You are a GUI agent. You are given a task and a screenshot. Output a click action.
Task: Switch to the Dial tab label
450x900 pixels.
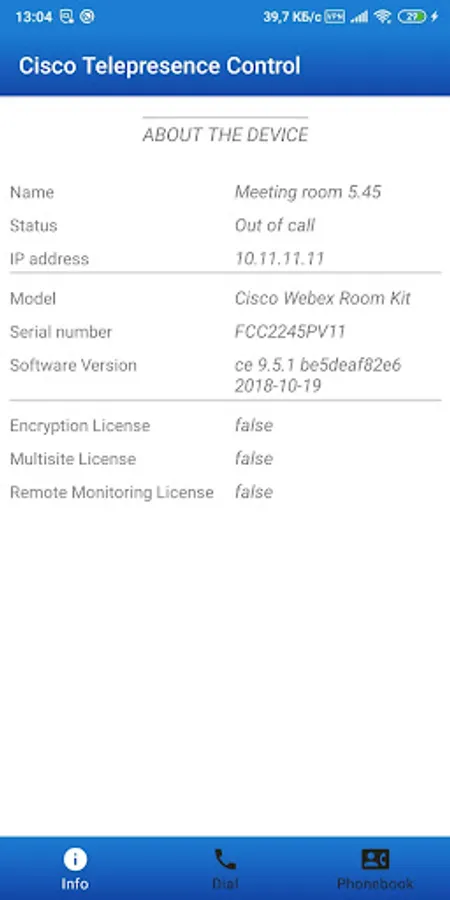225,883
